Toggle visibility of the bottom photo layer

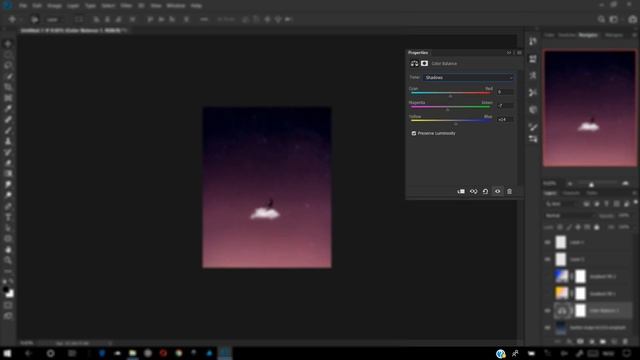[x=548, y=328]
